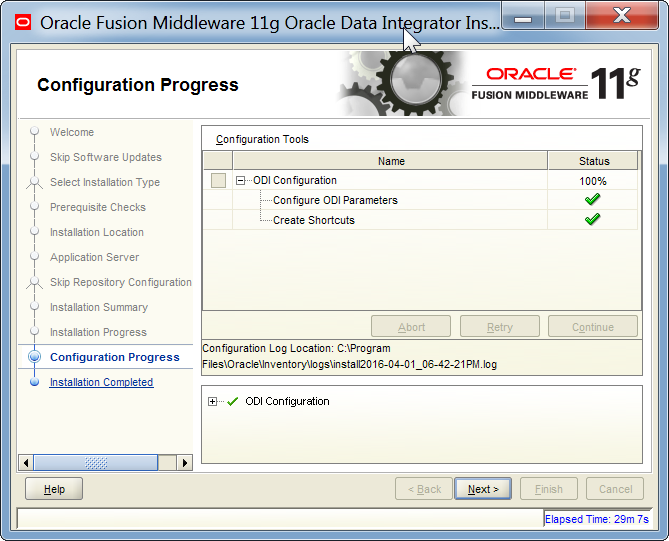Click the Abort button
Image resolution: width=669 pixels, height=541 pixels.
[x=411, y=327]
